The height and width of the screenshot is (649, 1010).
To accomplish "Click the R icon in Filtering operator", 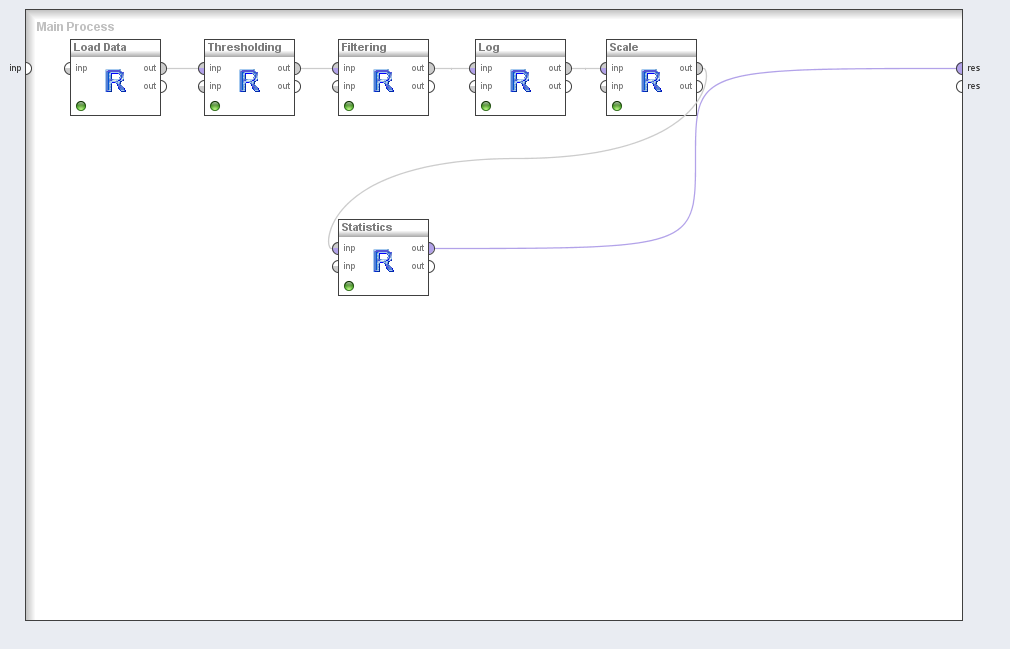I will click(384, 81).
